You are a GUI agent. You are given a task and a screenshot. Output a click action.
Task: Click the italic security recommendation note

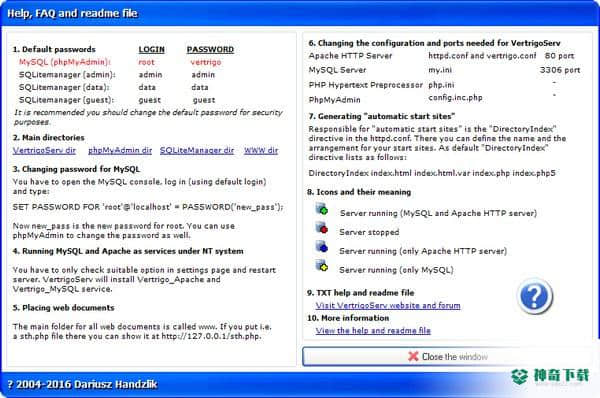pyautogui.click(x=148, y=117)
